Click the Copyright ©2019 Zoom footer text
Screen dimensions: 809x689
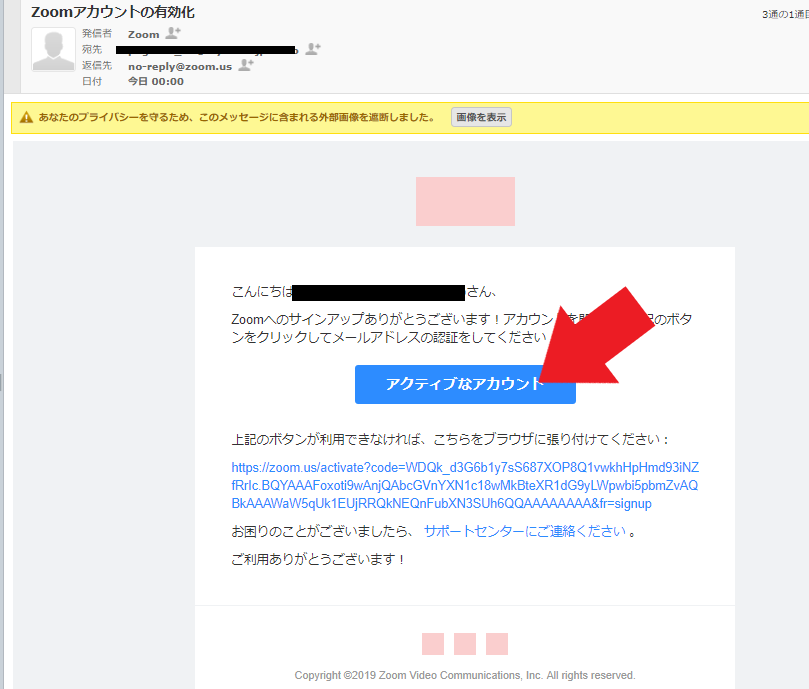click(x=465, y=675)
